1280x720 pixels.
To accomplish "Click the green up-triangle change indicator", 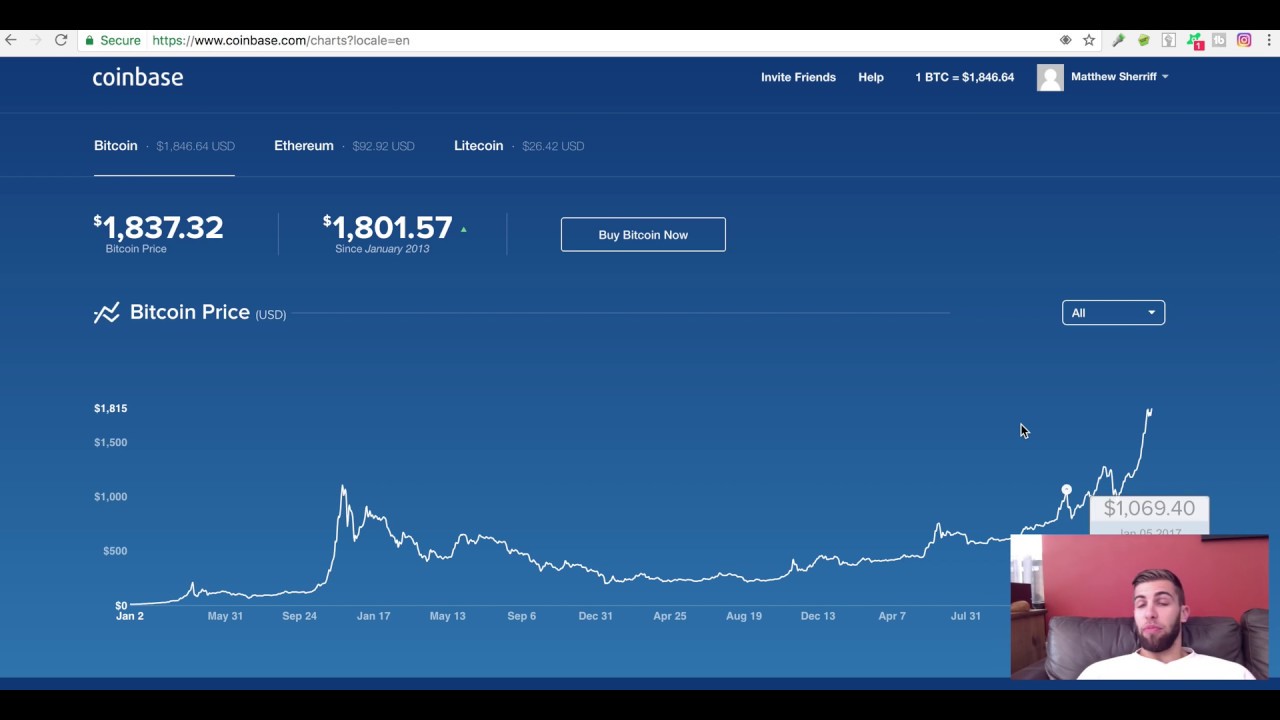I will 463,230.
